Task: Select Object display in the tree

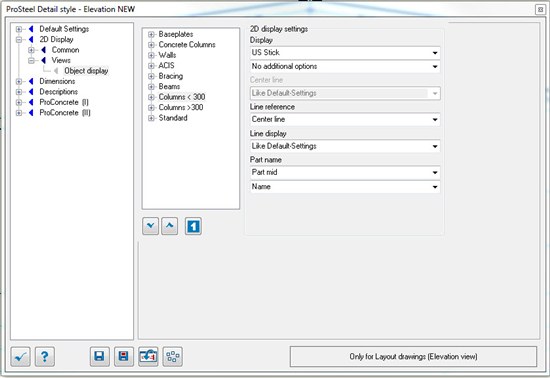Action: [86, 71]
